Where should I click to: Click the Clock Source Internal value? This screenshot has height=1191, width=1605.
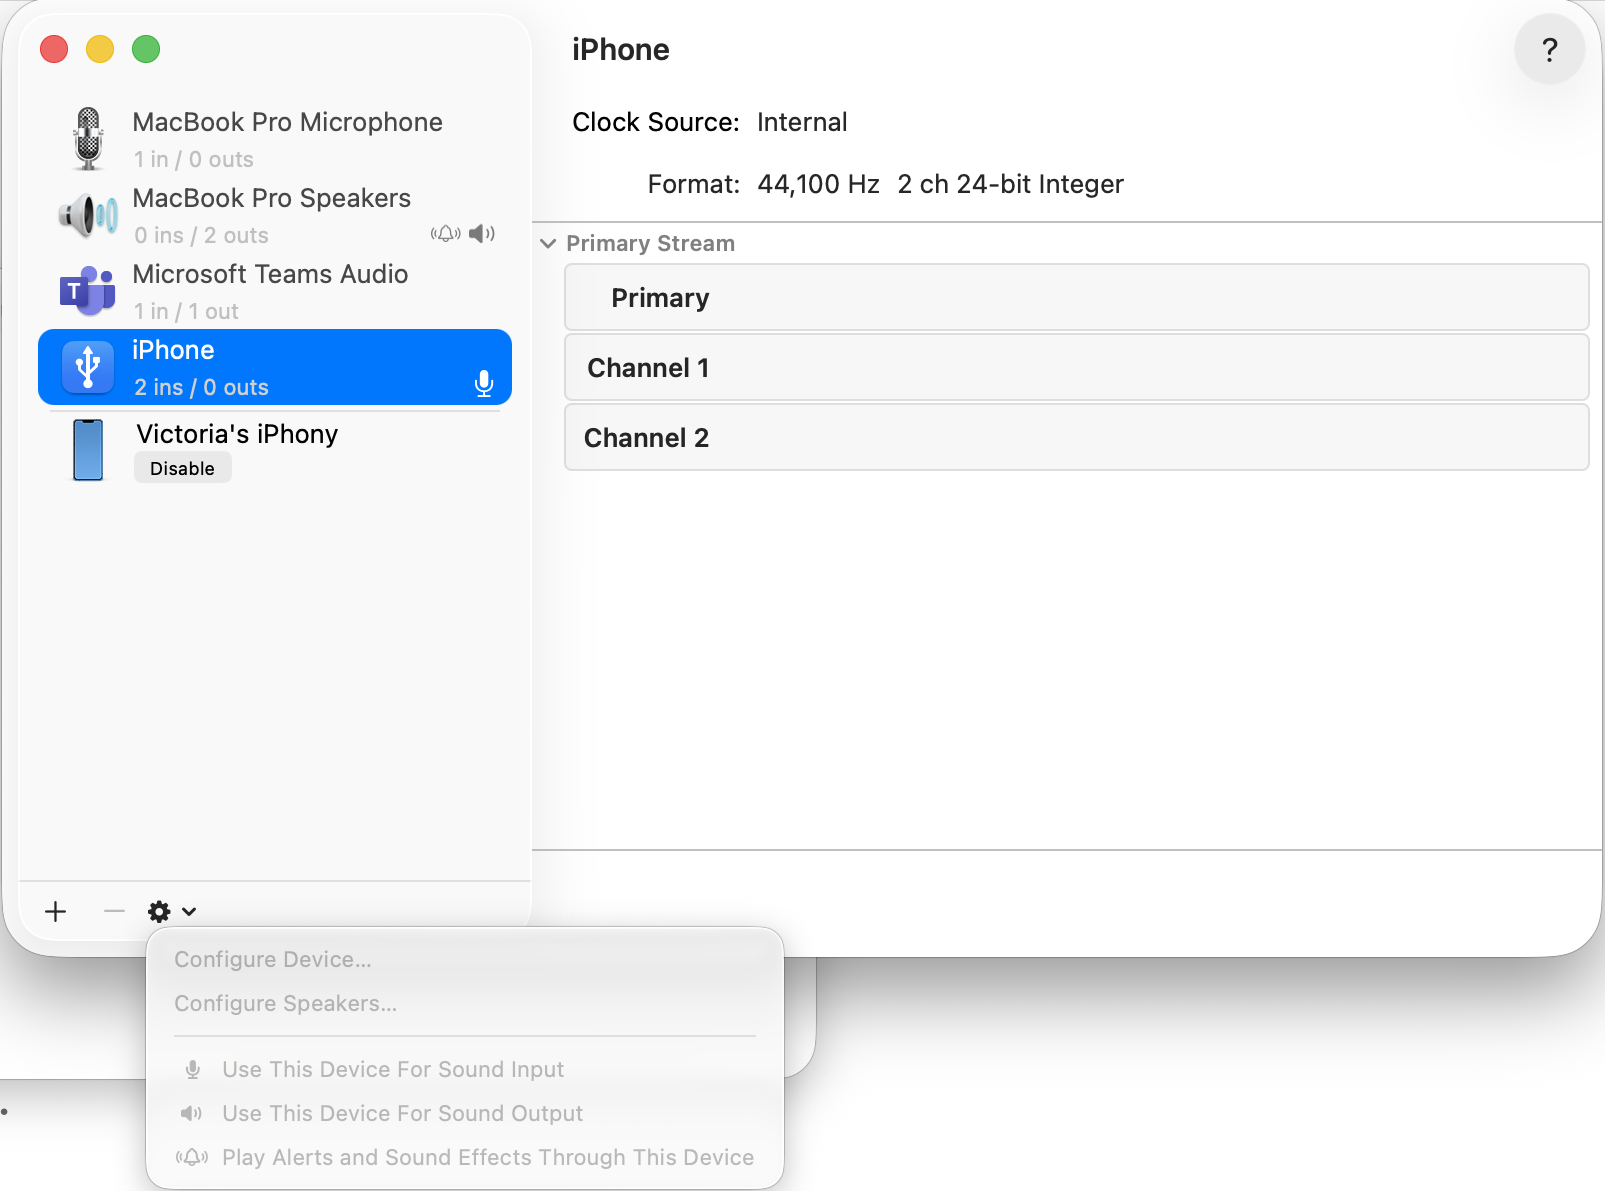pyautogui.click(x=802, y=122)
